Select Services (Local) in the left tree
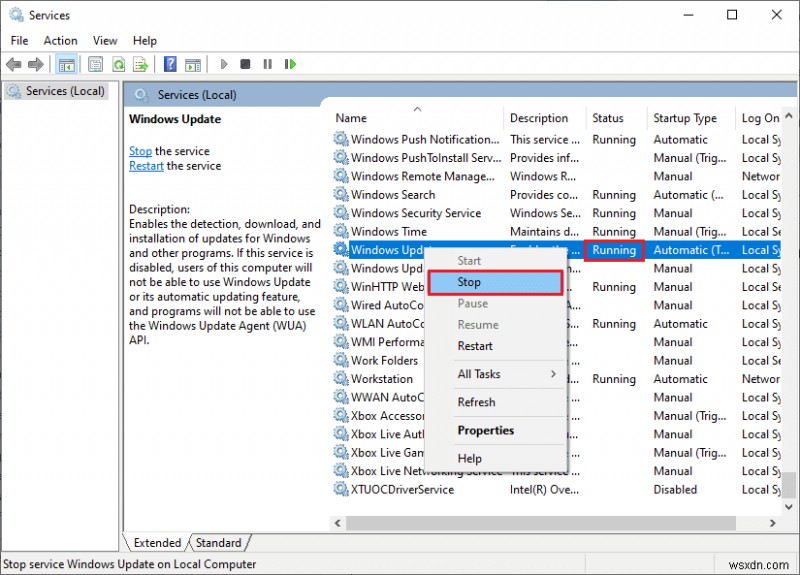This screenshot has width=800, height=575. coord(64,91)
